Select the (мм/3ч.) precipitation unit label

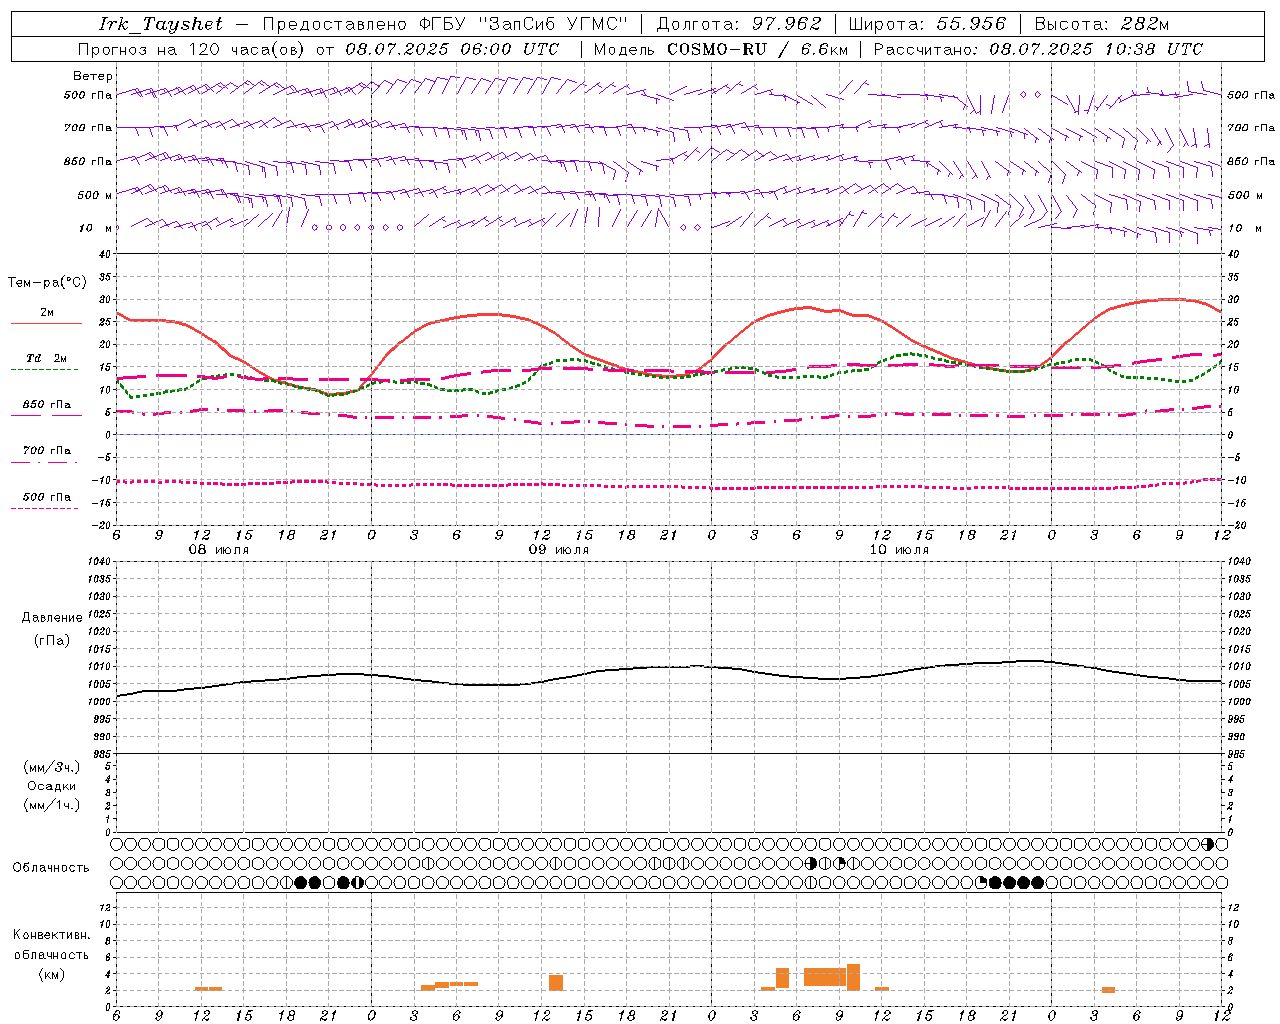pos(52,767)
